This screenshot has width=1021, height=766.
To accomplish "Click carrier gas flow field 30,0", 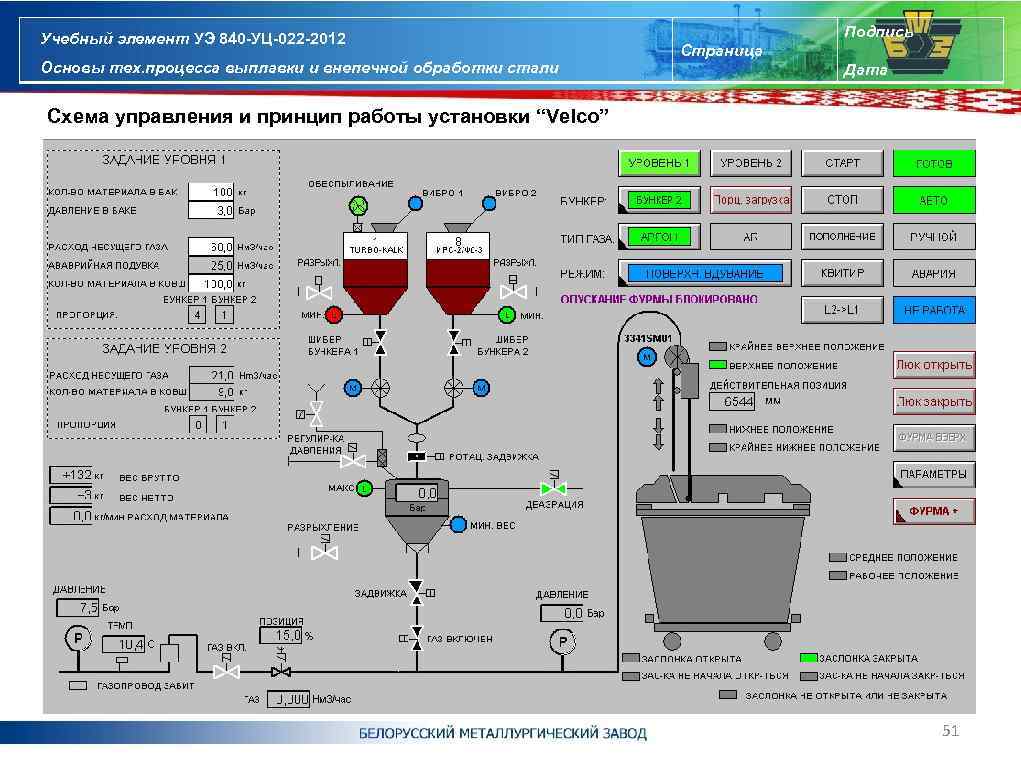I will pyautogui.click(x=211, y=246).
